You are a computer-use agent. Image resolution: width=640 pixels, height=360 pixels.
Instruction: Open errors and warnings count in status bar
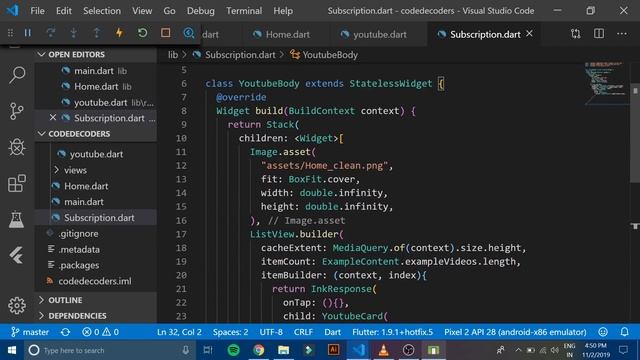100,332
